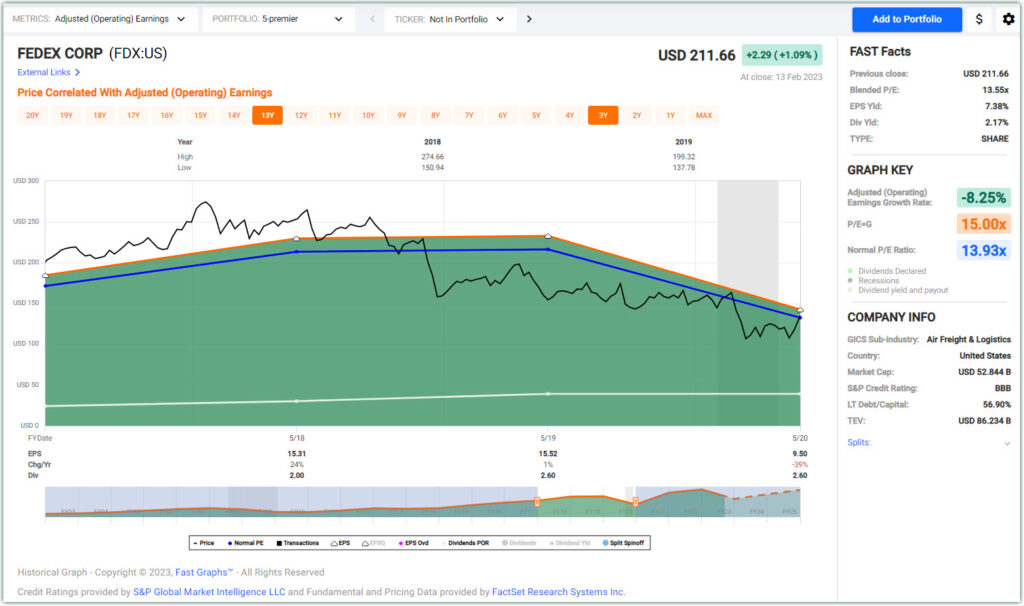Go to next ticker with right arrow
Screen dimensions: 1024x606
[x=529, y=19]
